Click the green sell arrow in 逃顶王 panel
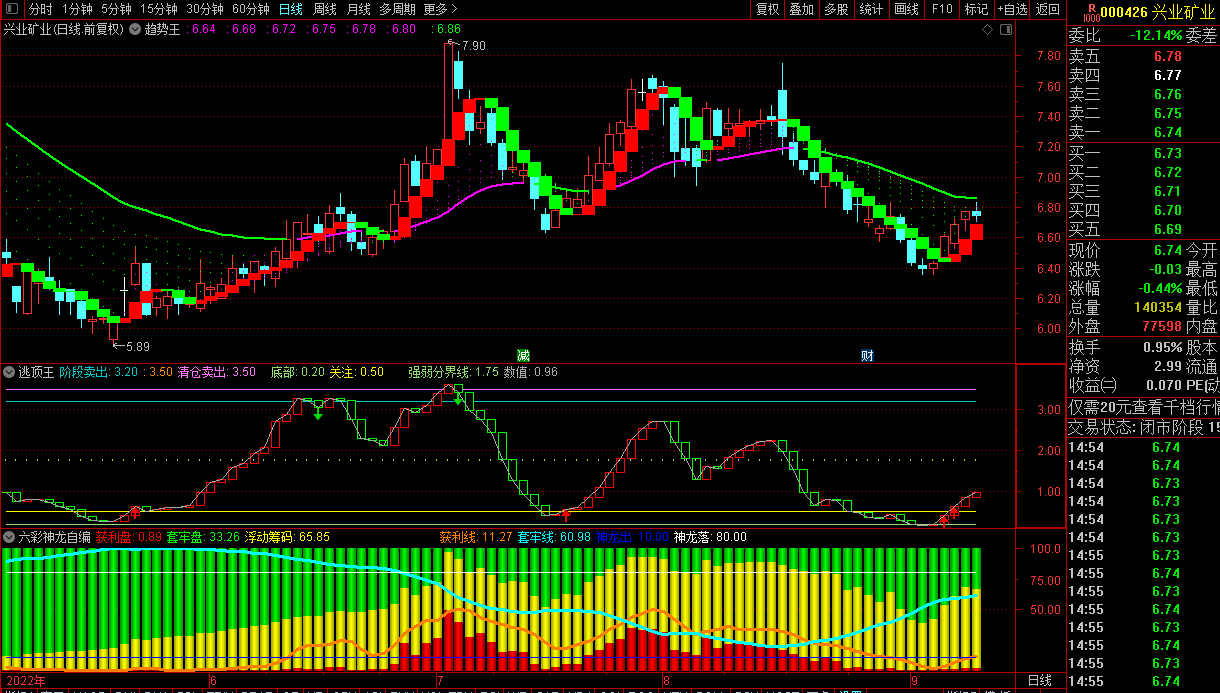1220x693 pixels. [318, 411]
